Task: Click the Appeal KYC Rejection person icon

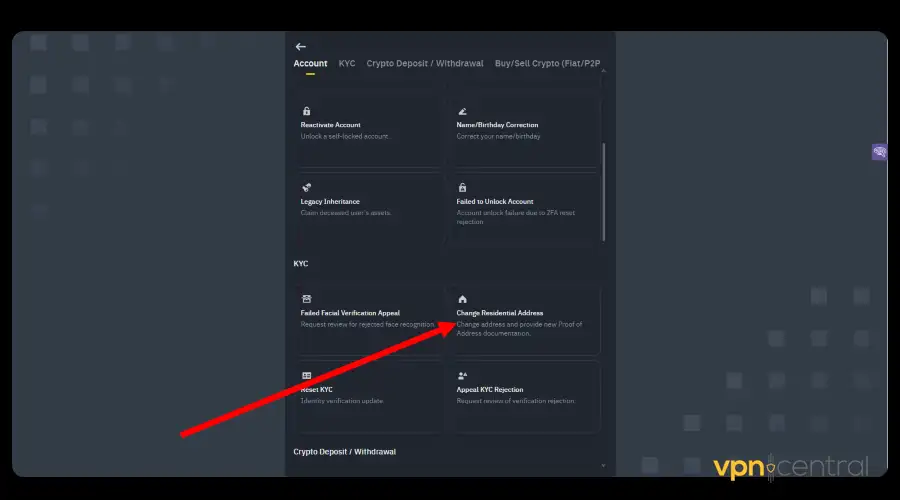Action: click(x=462, y=376)
